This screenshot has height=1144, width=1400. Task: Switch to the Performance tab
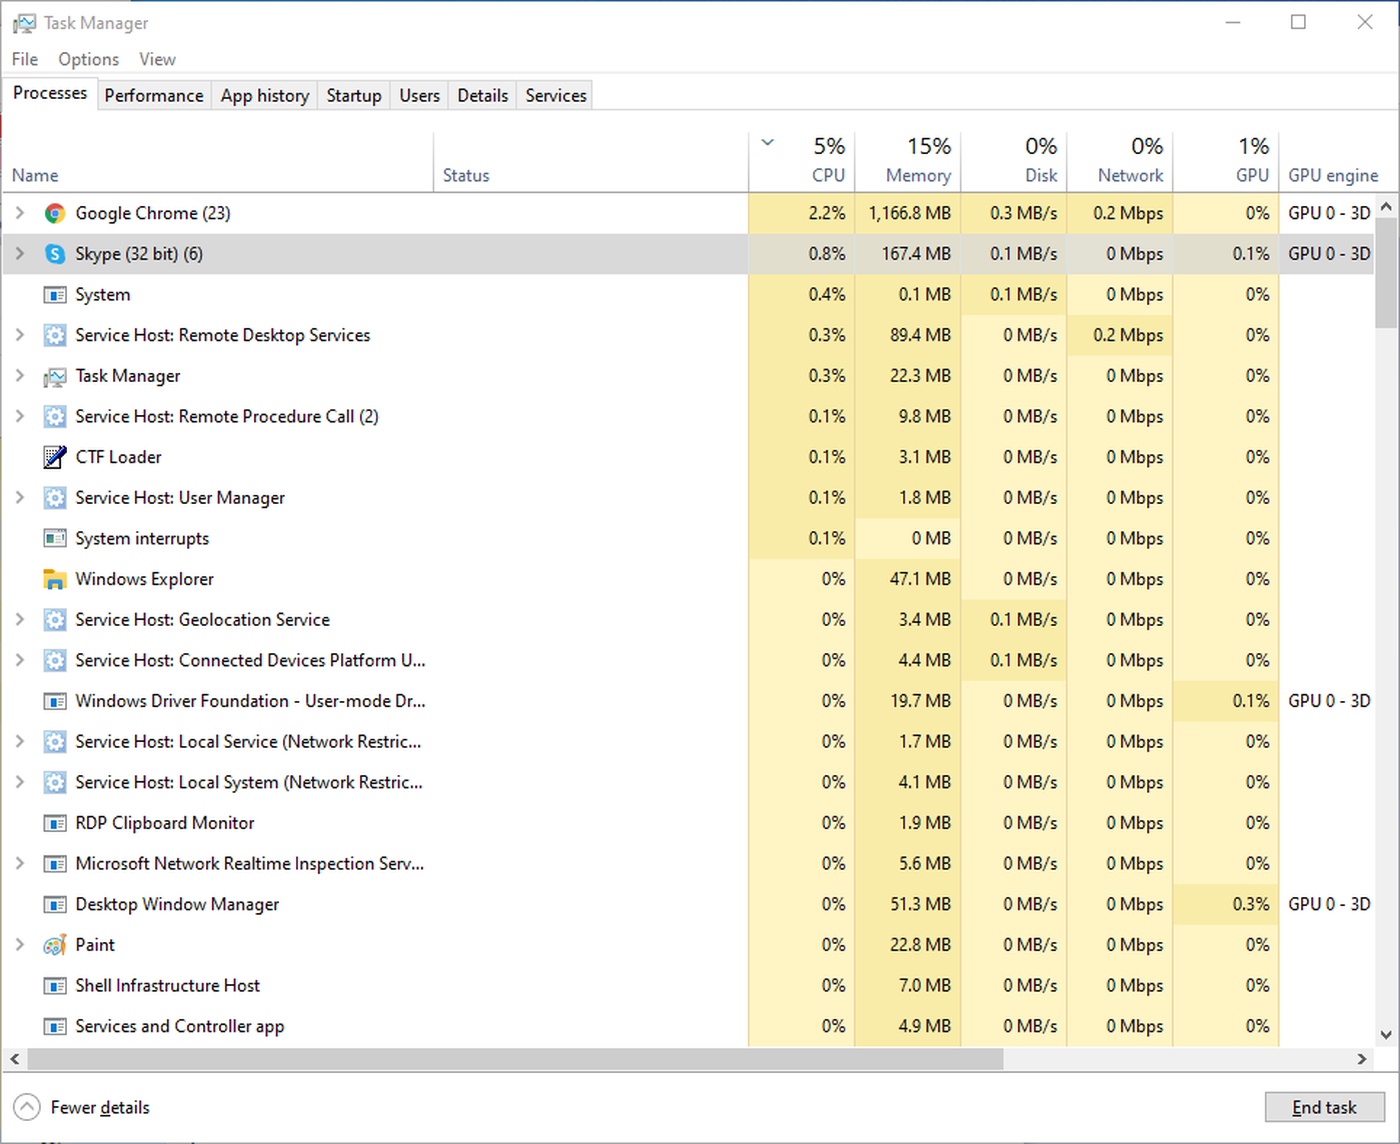tap(154, 95)
